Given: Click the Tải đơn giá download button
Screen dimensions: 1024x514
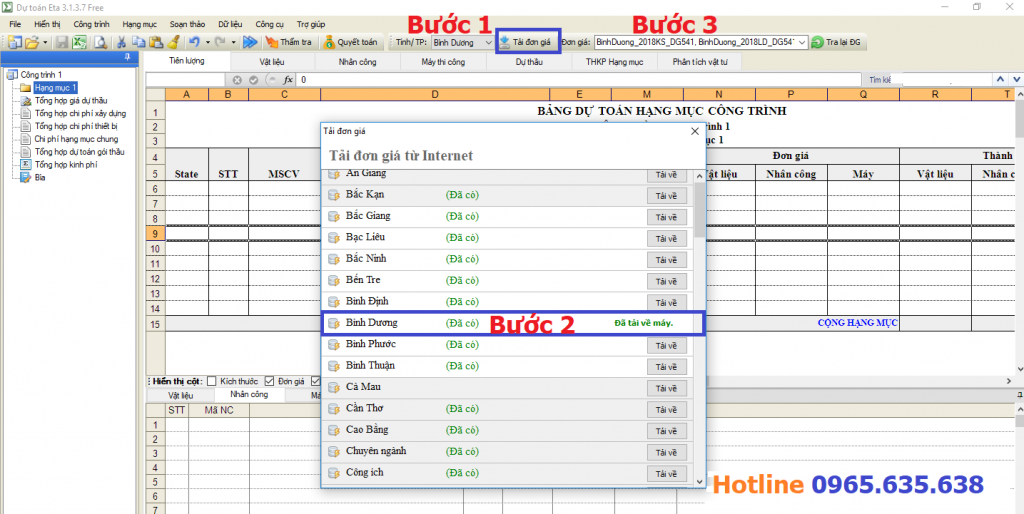Looking at the screenshot, I should tap(526, 42).
